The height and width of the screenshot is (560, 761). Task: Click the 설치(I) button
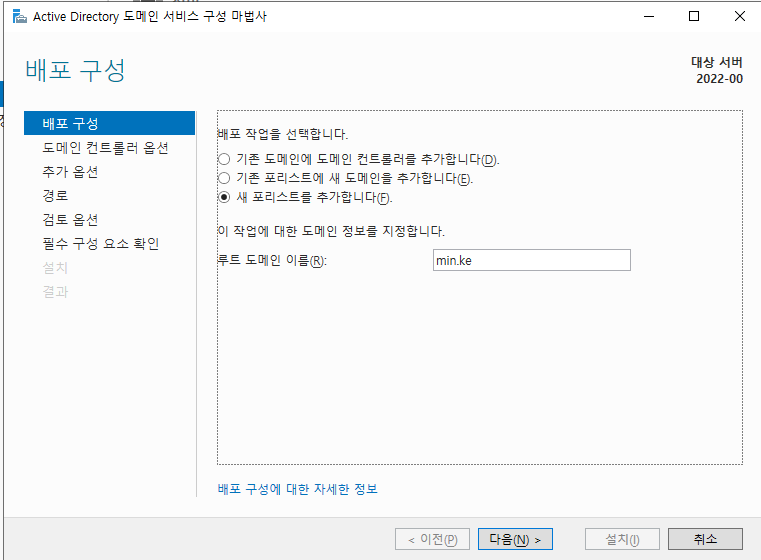click(x=622, y=539)
